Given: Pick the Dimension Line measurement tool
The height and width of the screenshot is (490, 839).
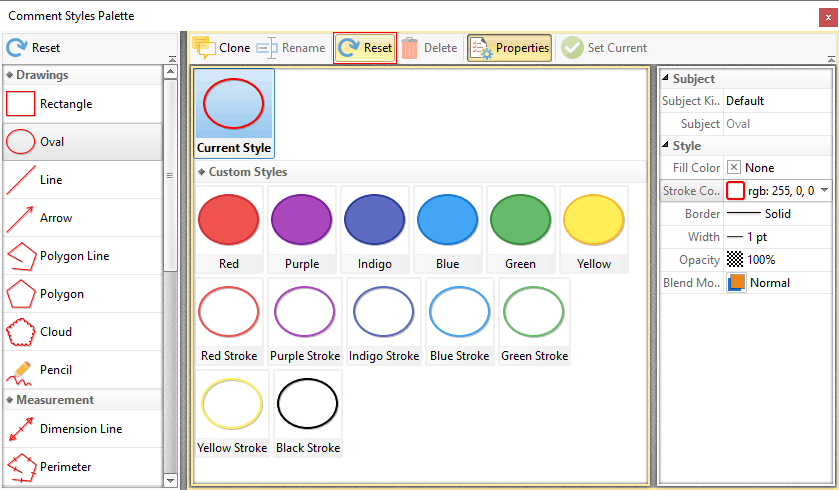Looking at the screenshot, I should tap(80, 429).
